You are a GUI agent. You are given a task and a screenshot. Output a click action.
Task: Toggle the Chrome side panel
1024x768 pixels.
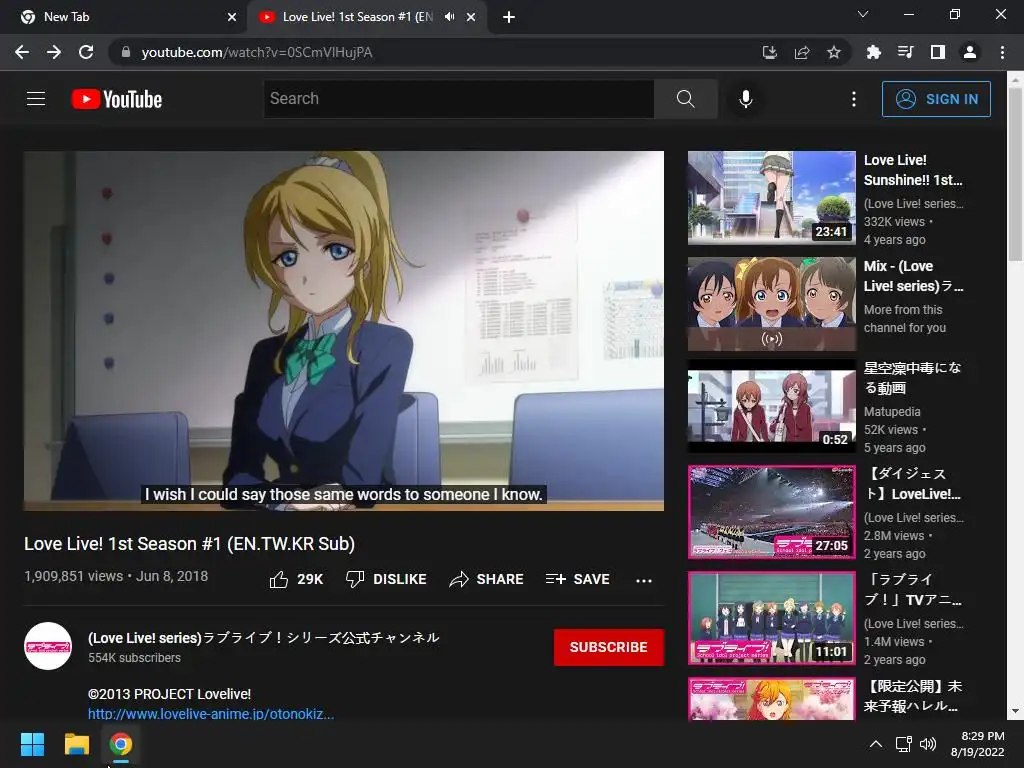tap(937, 52)
